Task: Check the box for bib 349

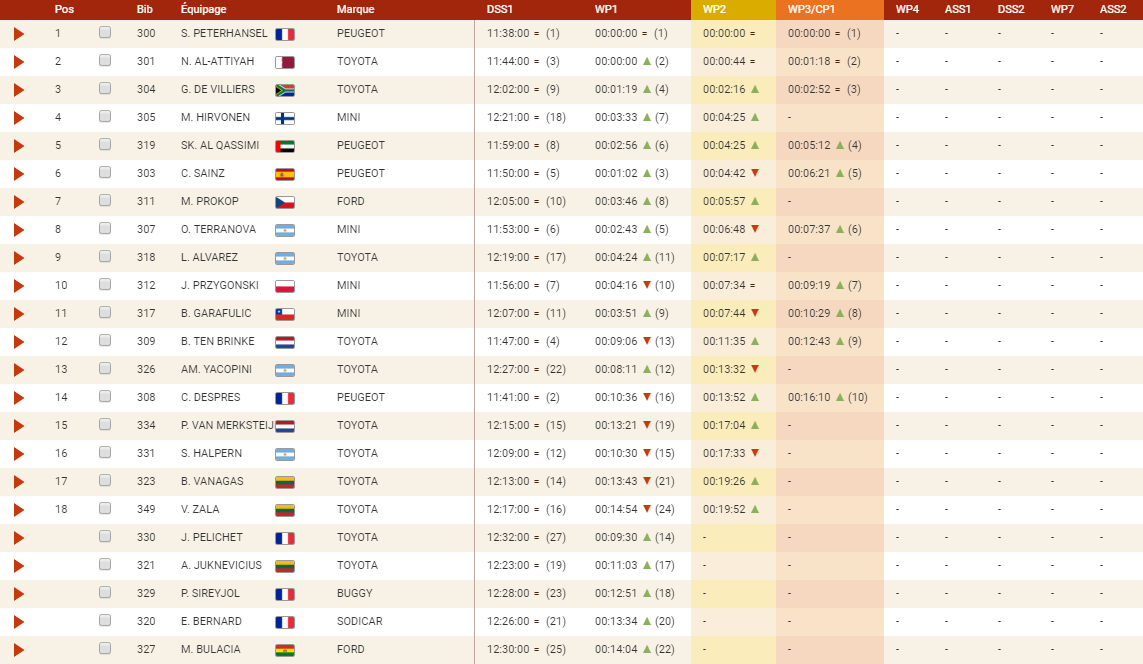Action: pyautogui.click(x=105, y=508)
